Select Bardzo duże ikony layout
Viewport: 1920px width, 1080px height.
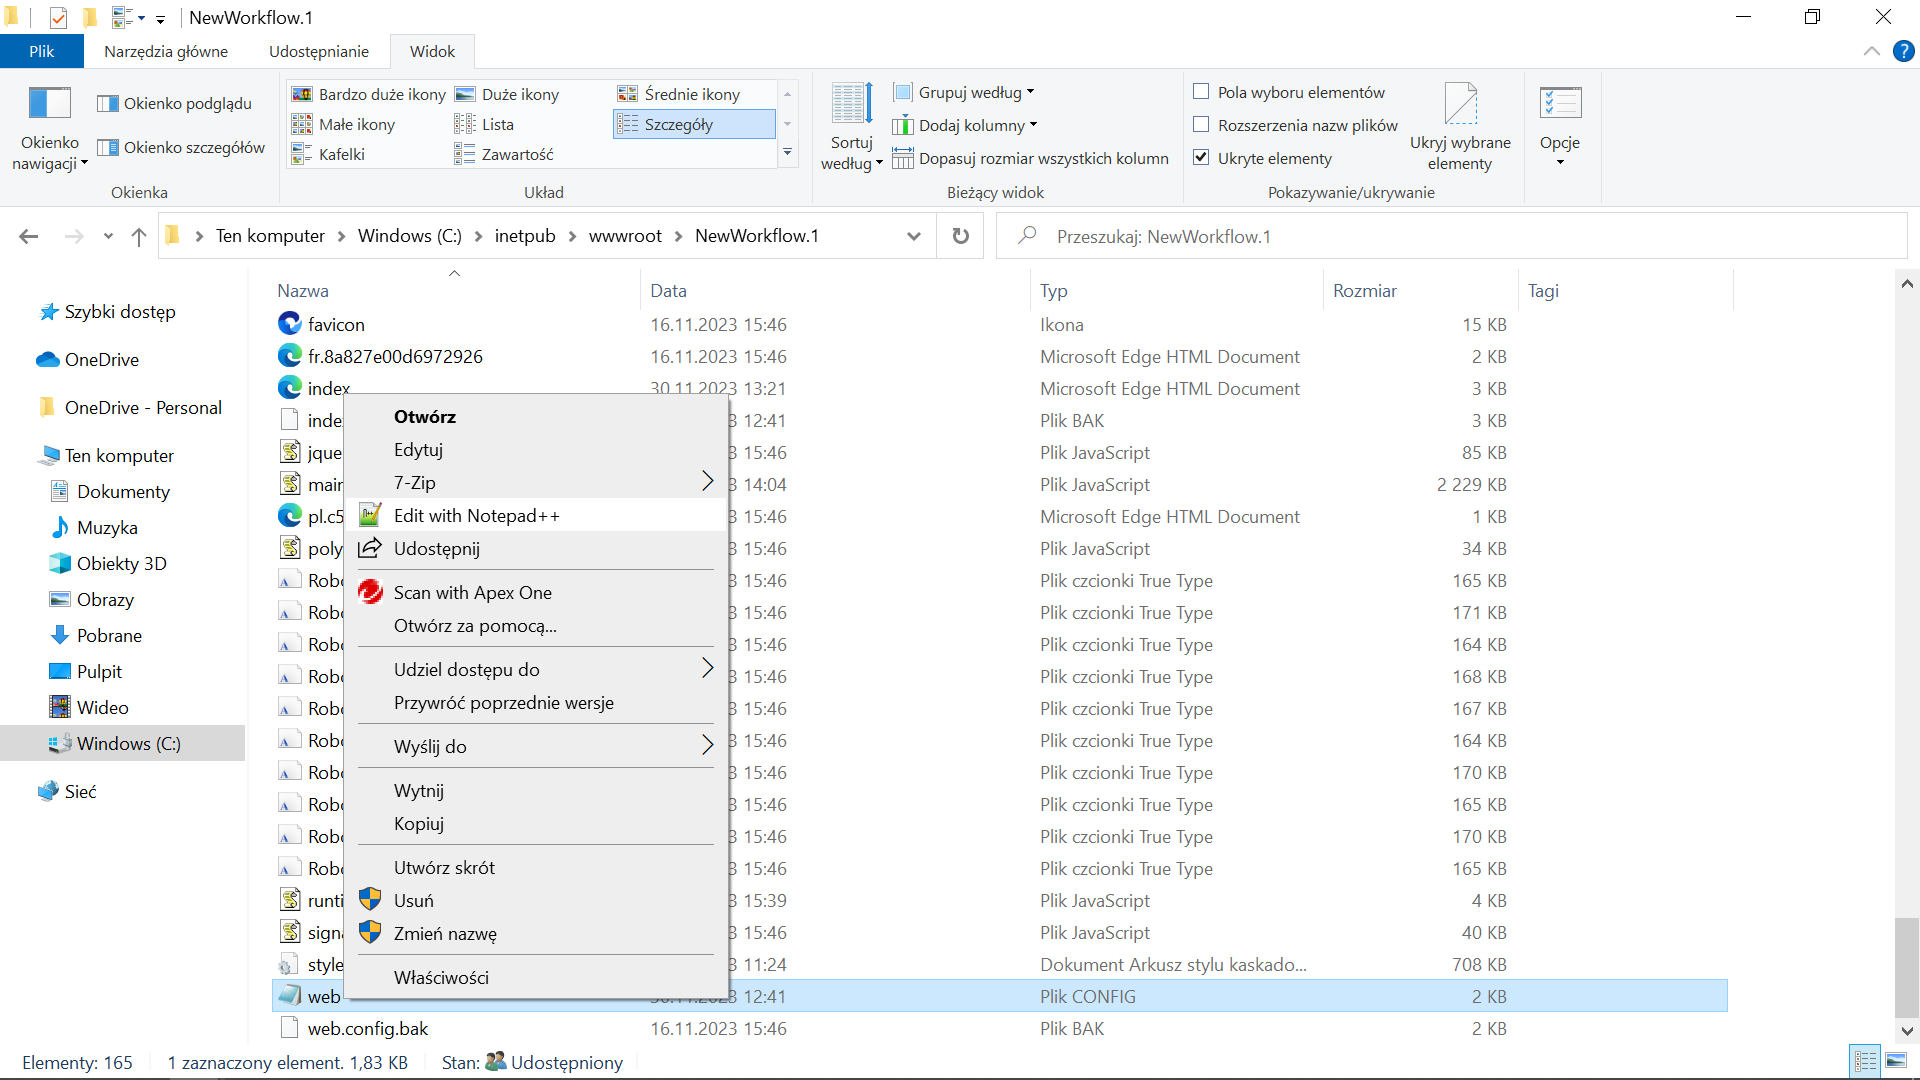pos(369,94)
